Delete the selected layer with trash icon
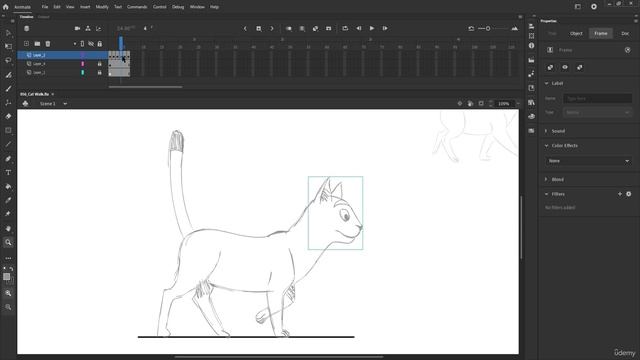This screenshot has width=640, height=360. pyautogui.click(x=48, y=44)
